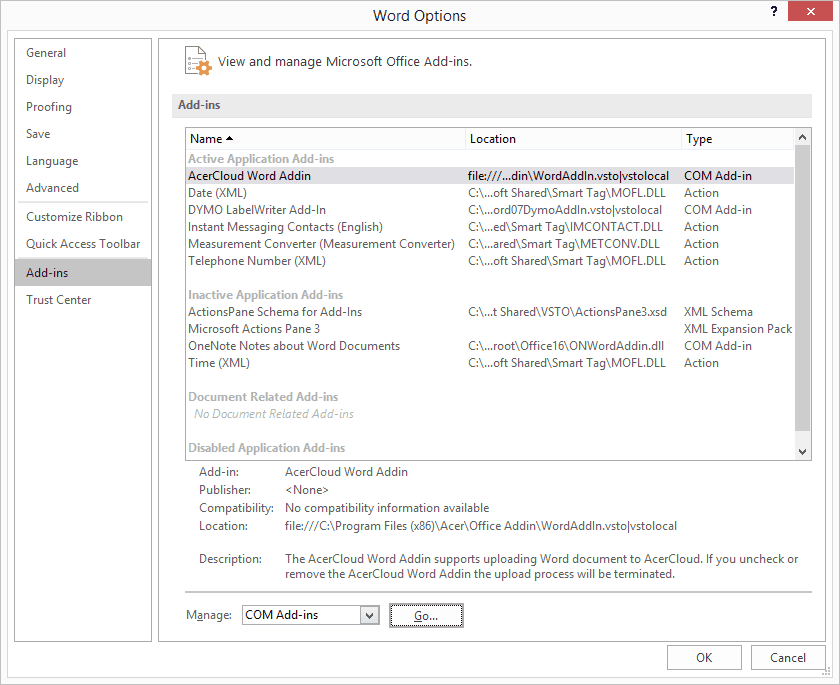Click the Cancel button
Image resolution: width=840 pixels, height=685 pixels.
point(788,658)
